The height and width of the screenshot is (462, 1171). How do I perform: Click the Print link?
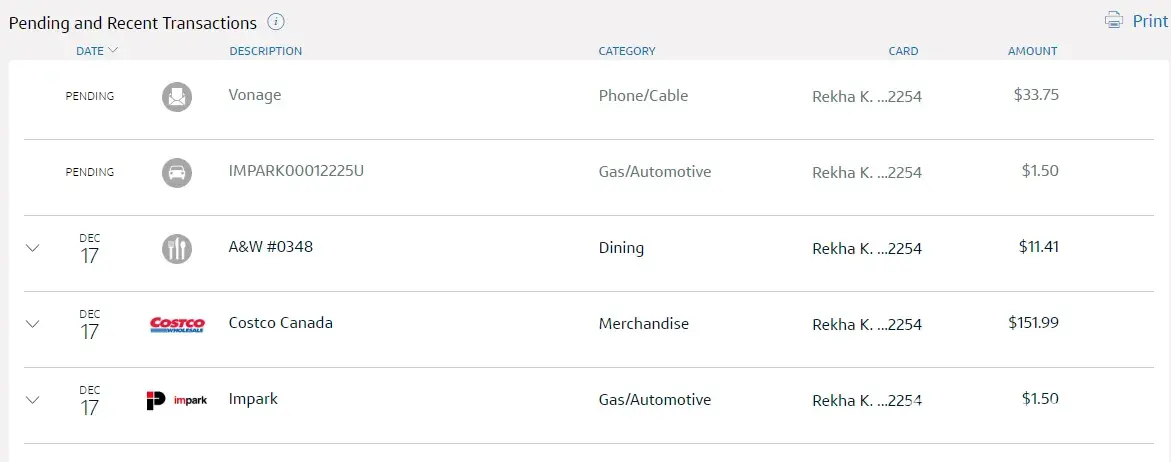click(1150, 21)
